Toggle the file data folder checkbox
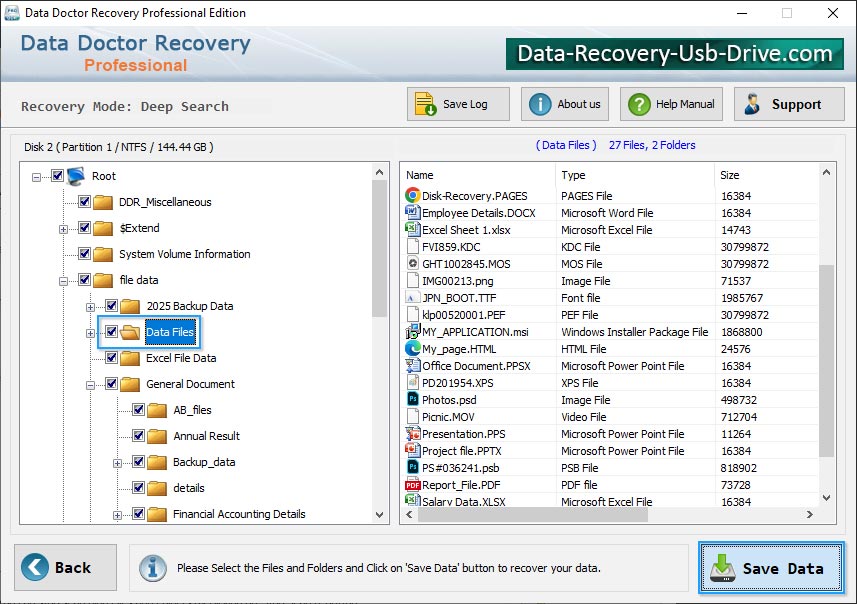857x604 pixels. 84,279
